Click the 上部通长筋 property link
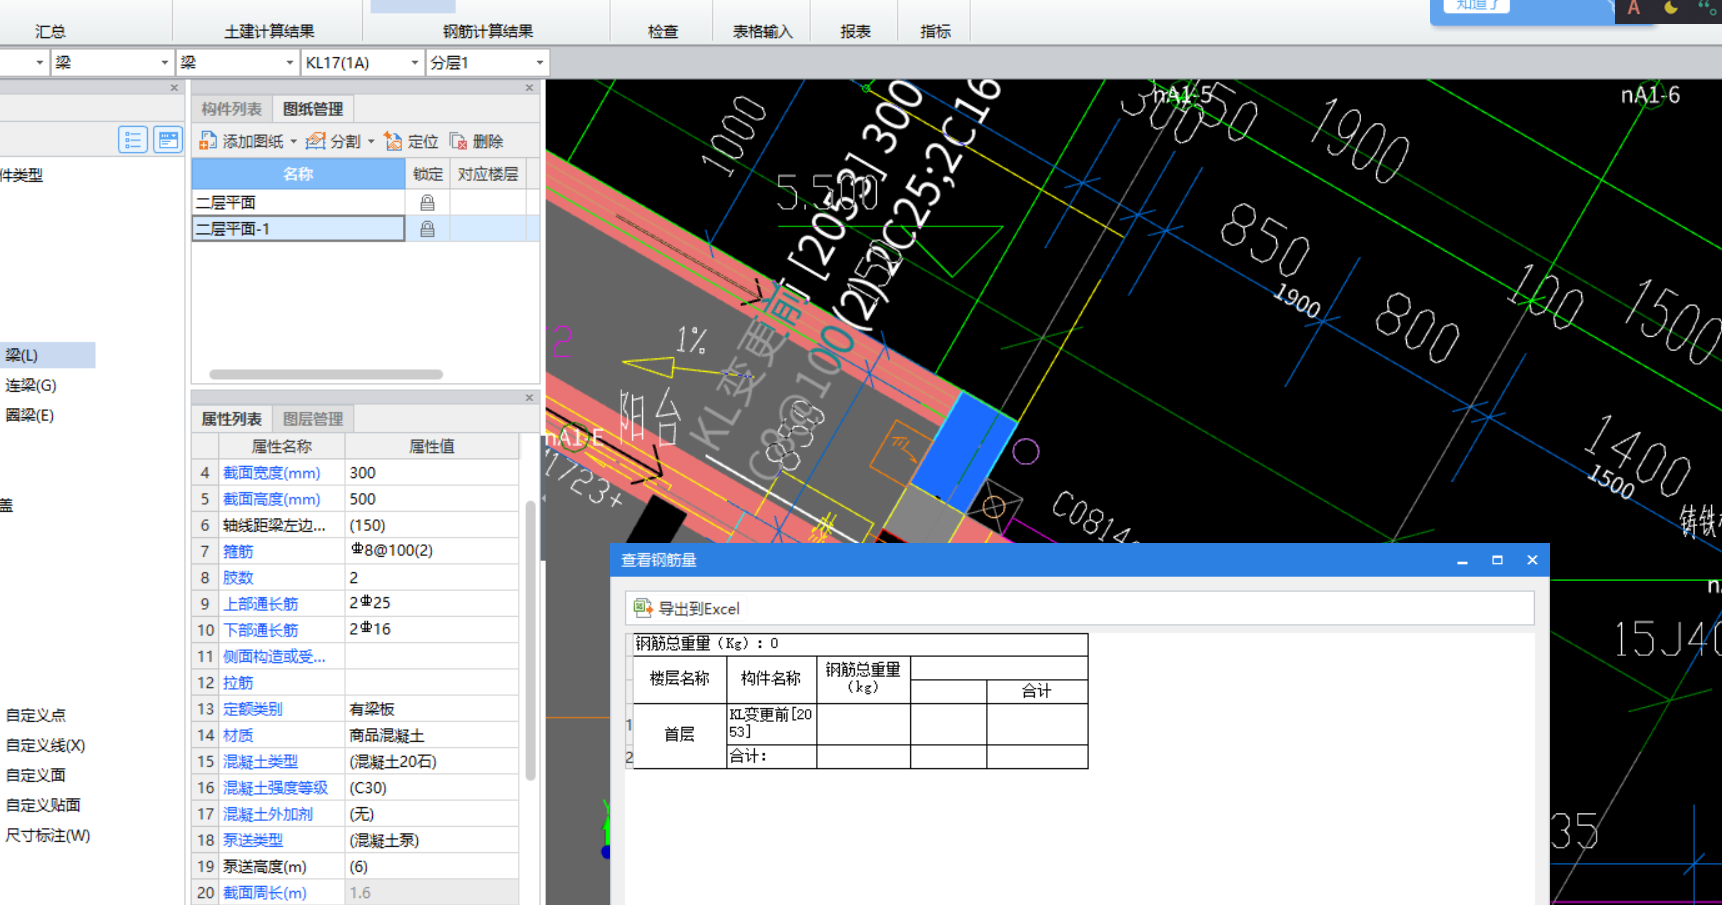This screenshot has width=1722, height=905. pyautogui.click(x=260, y=604)
